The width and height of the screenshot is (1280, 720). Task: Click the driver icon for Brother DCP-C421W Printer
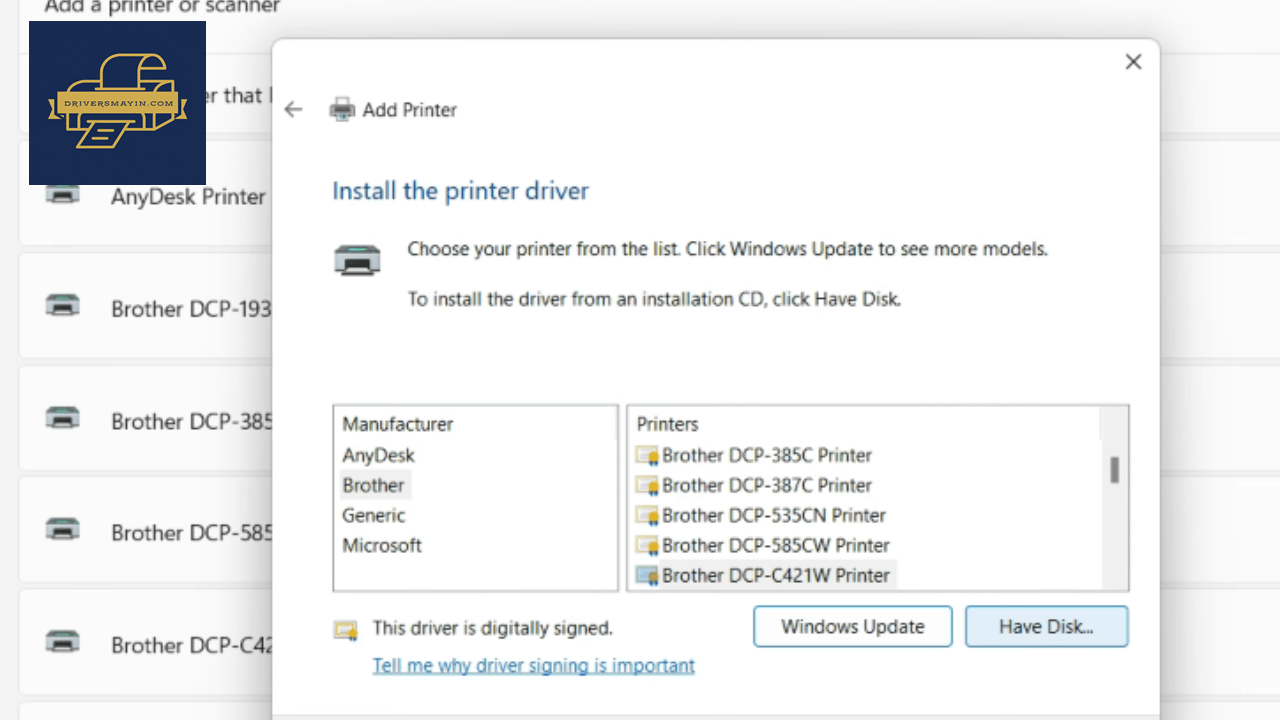[x=648, y=576]
